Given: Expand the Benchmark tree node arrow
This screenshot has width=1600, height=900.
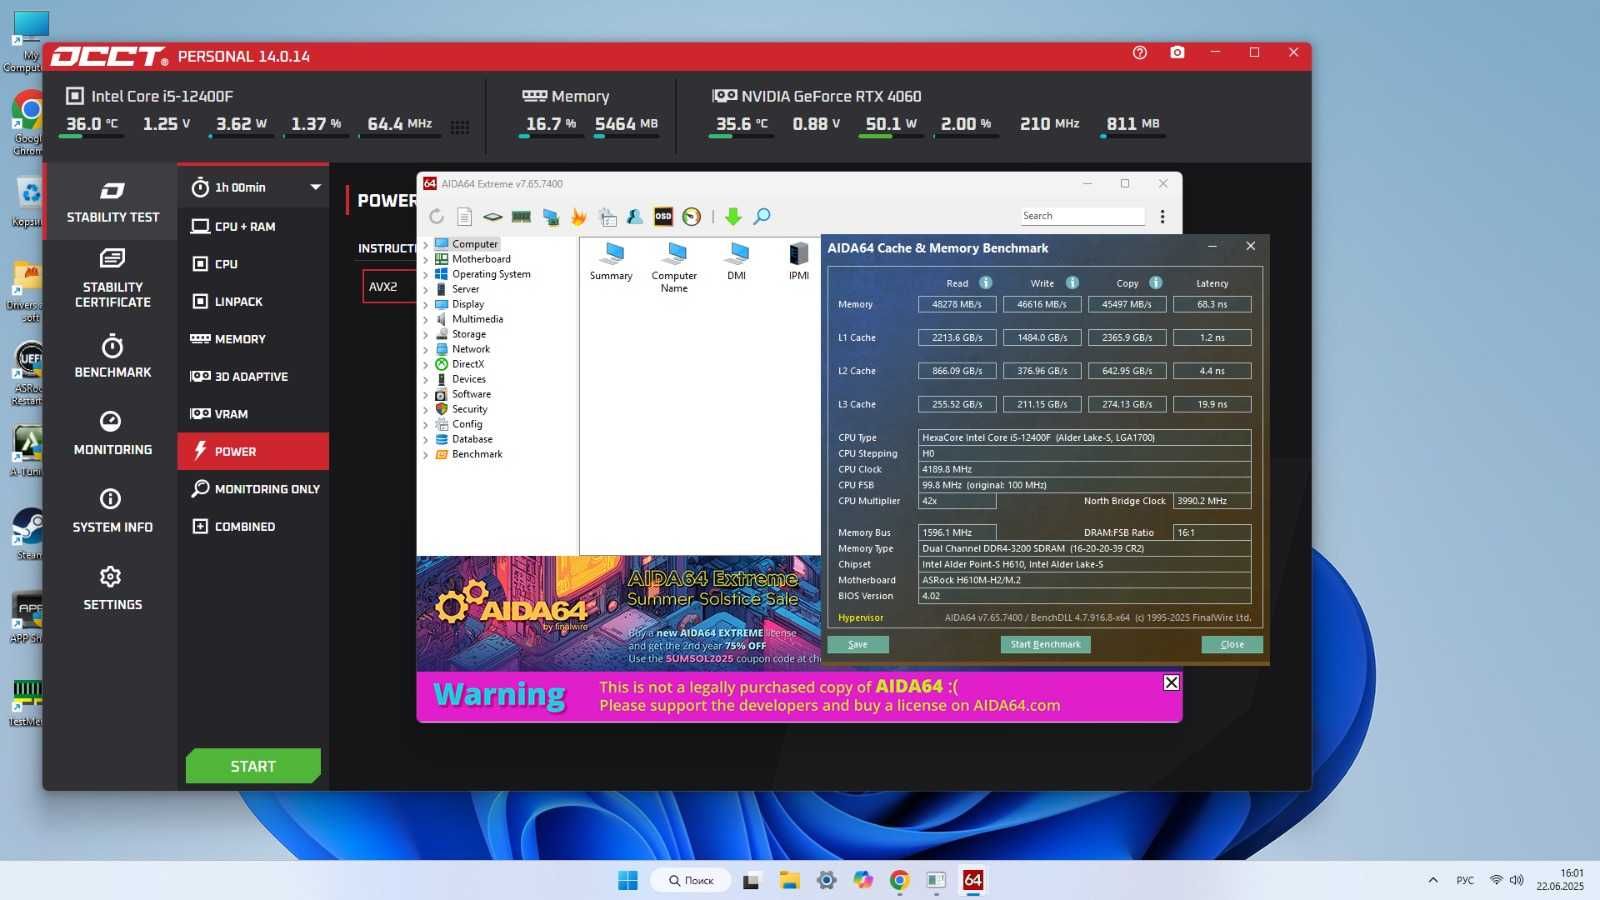Looking at the screenshot, I should (x=426, y=454).
